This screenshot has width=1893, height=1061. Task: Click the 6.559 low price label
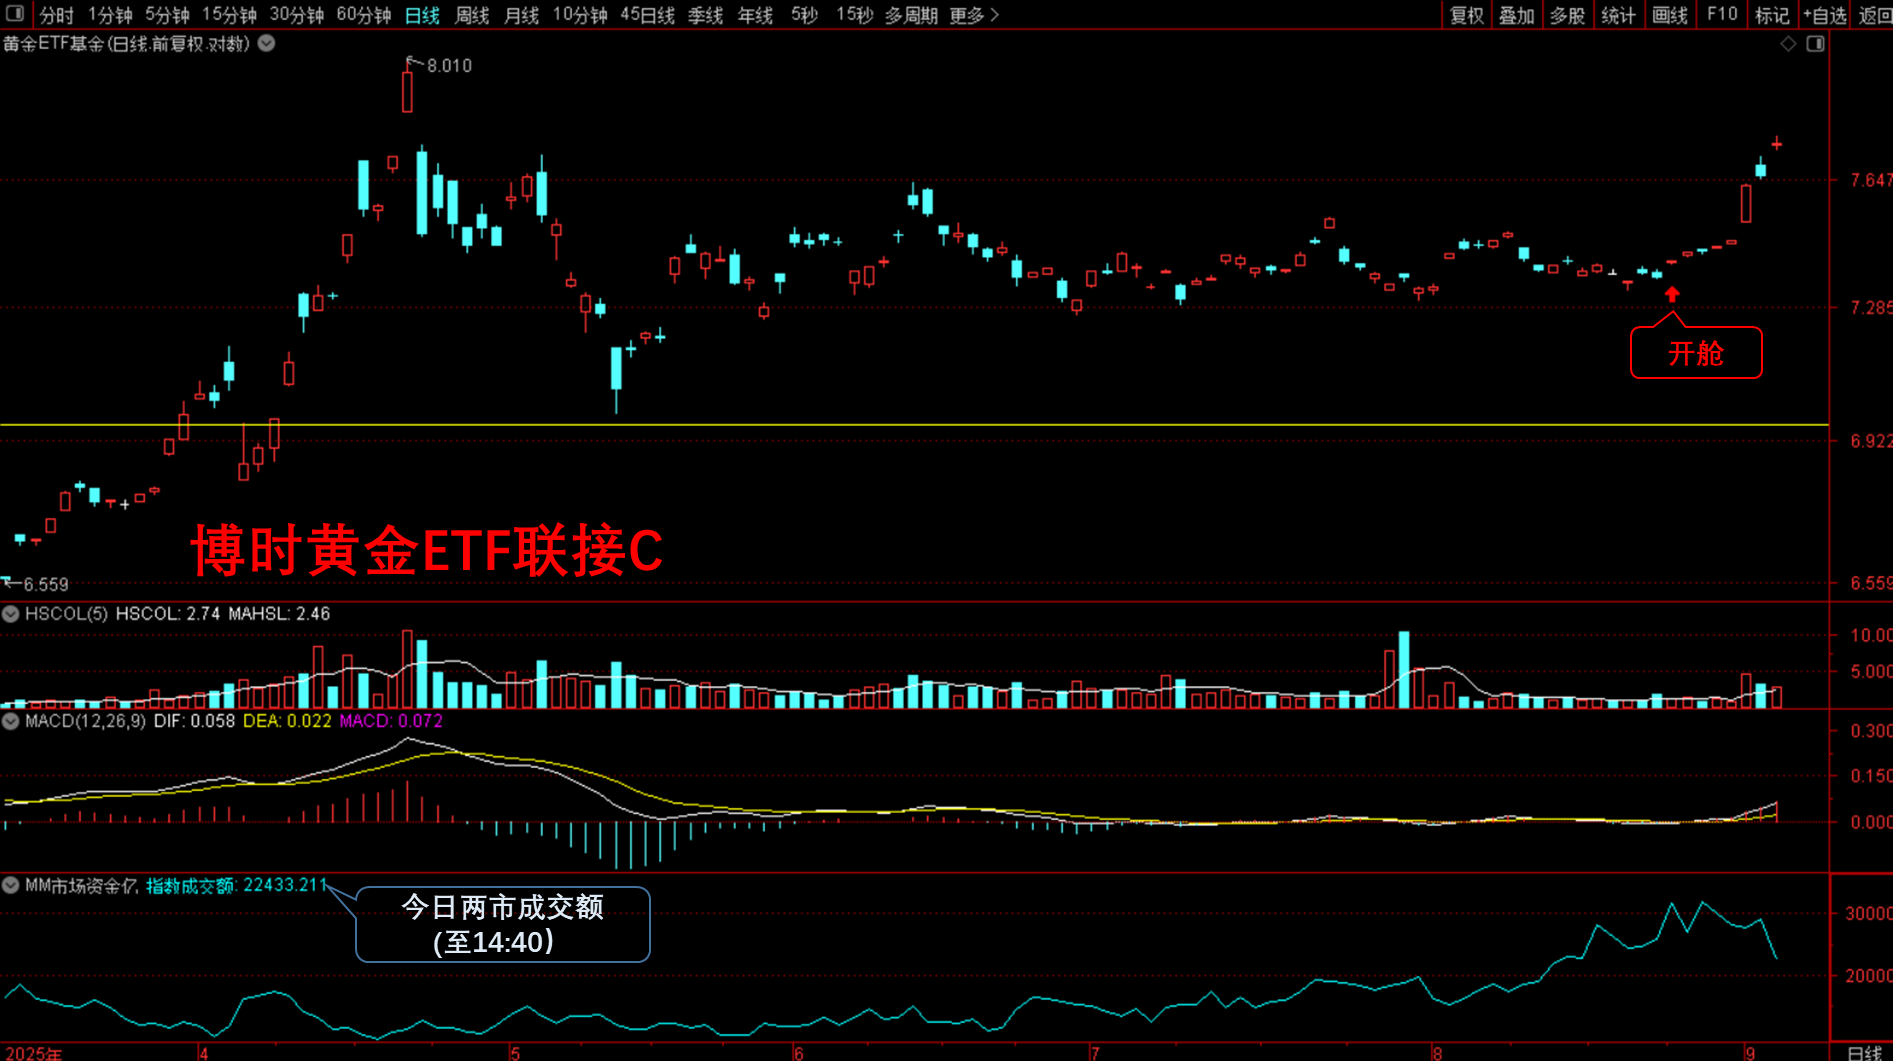[46, 584]
